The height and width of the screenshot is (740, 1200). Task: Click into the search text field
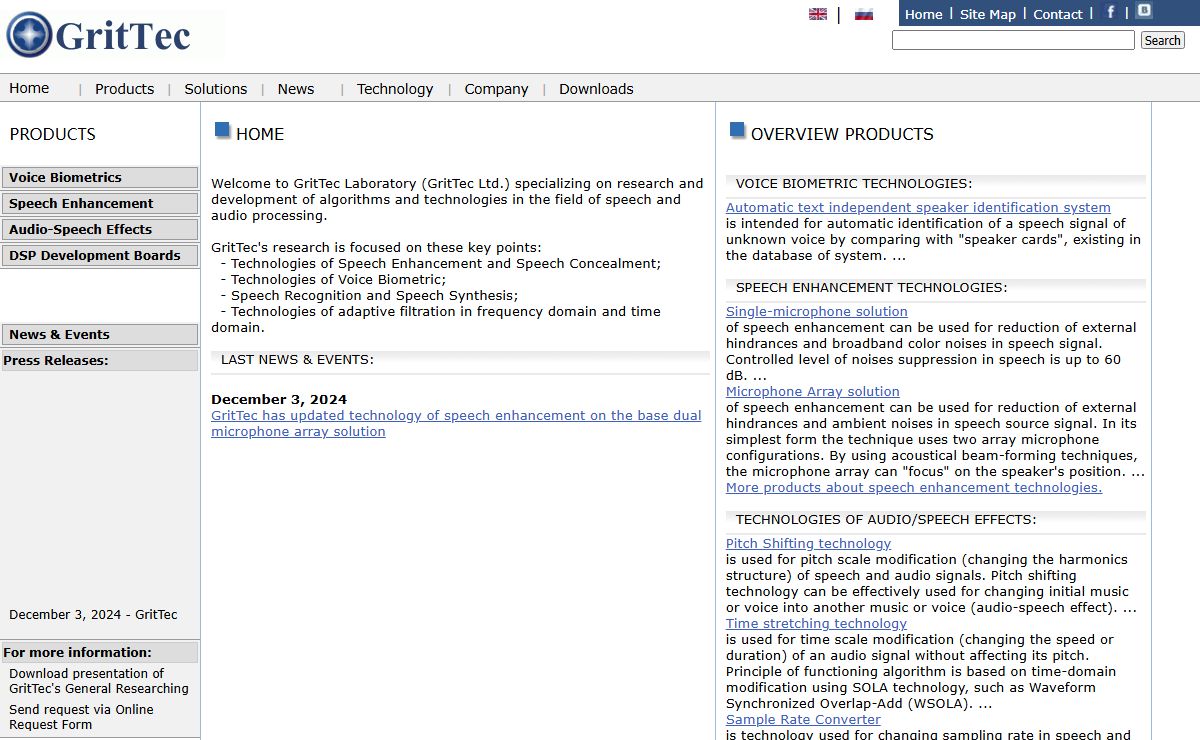[x=1013, y=40]
